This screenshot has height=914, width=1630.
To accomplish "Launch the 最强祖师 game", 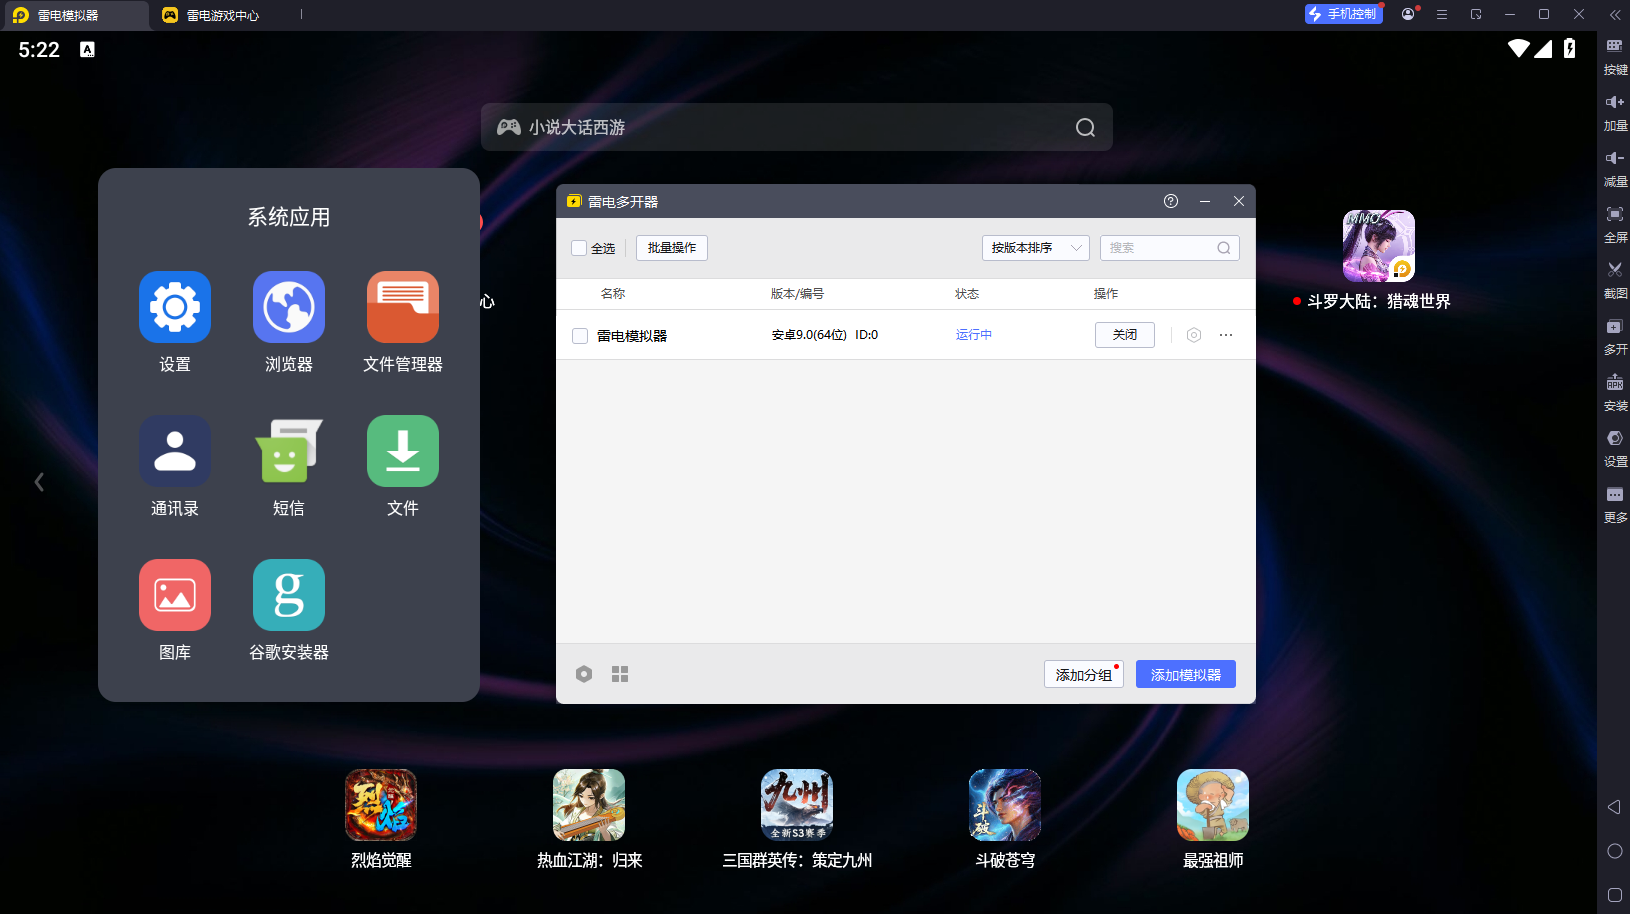I will pyautogui.click(x=1213, y=805).
